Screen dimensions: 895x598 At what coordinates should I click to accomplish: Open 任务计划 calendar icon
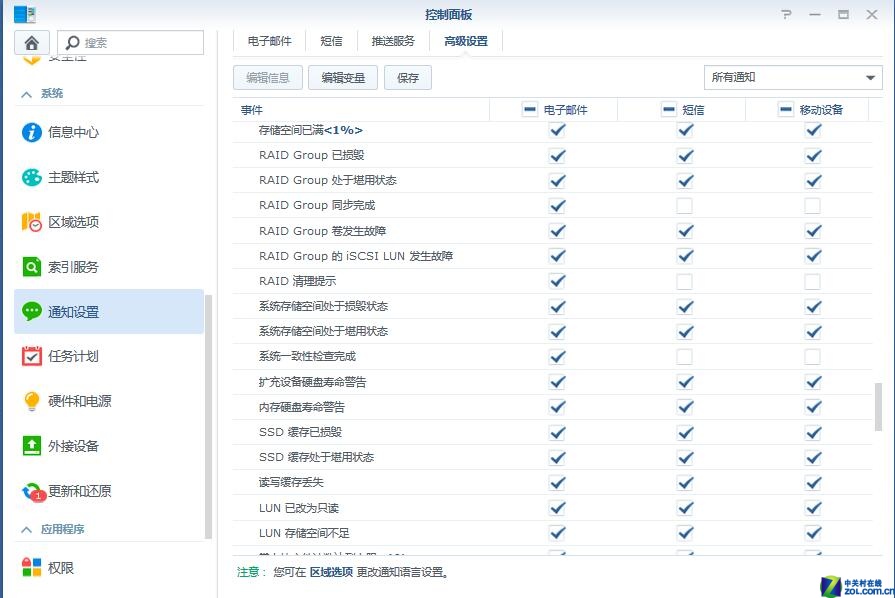point(32,356)
